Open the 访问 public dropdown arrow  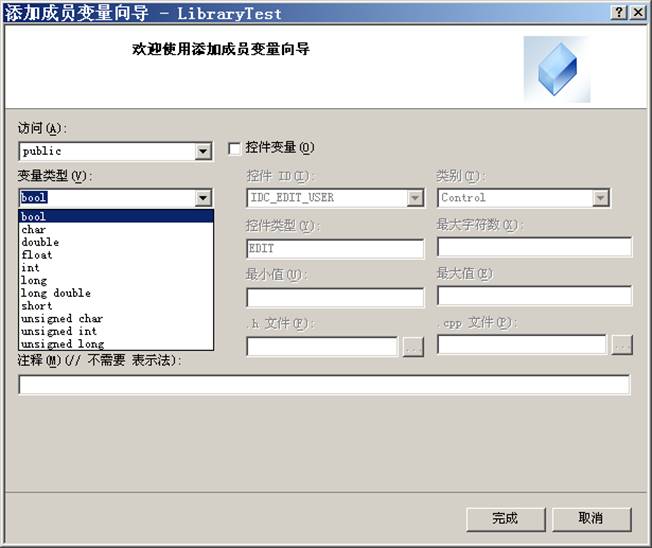click(203, 151)
